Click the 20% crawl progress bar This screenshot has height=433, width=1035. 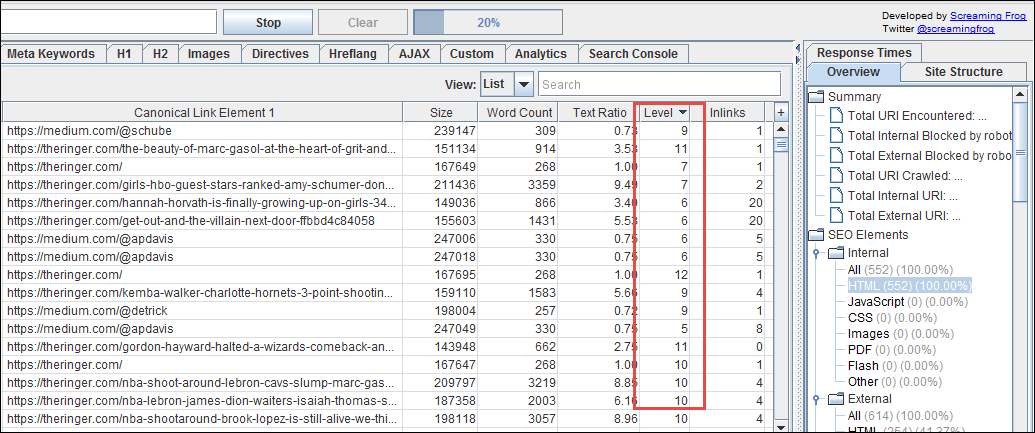(488, 22)
